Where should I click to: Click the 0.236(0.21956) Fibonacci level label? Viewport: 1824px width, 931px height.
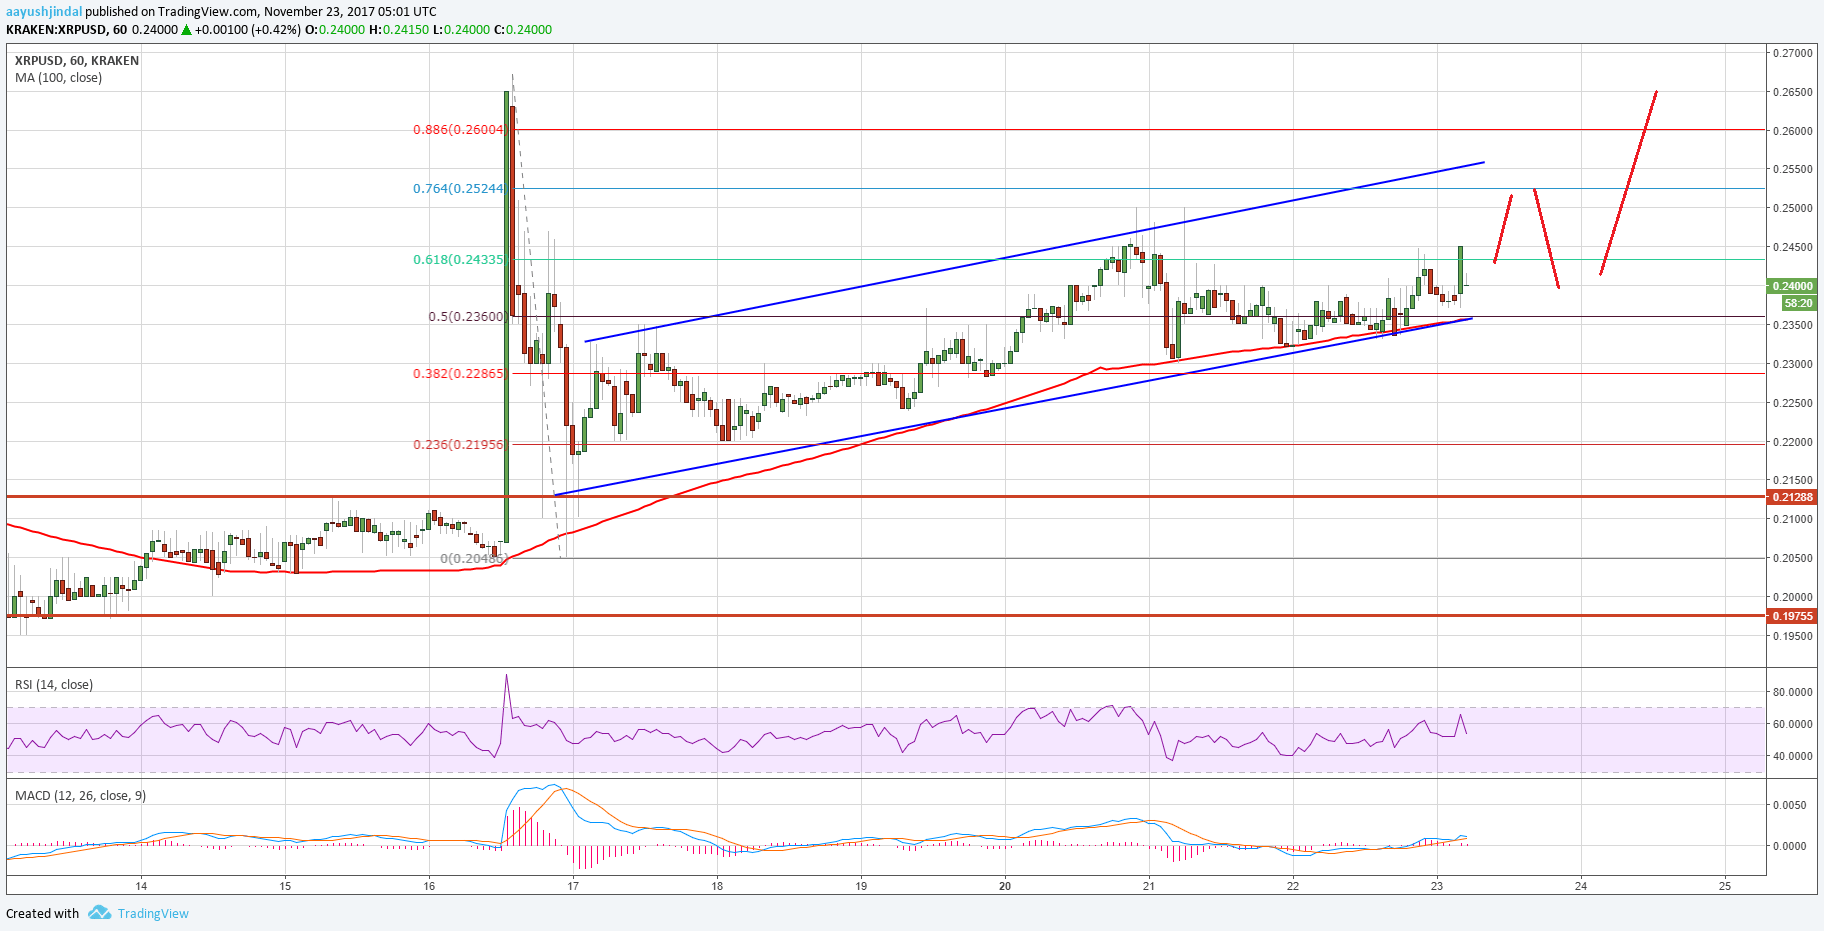(x=459, y=444)
